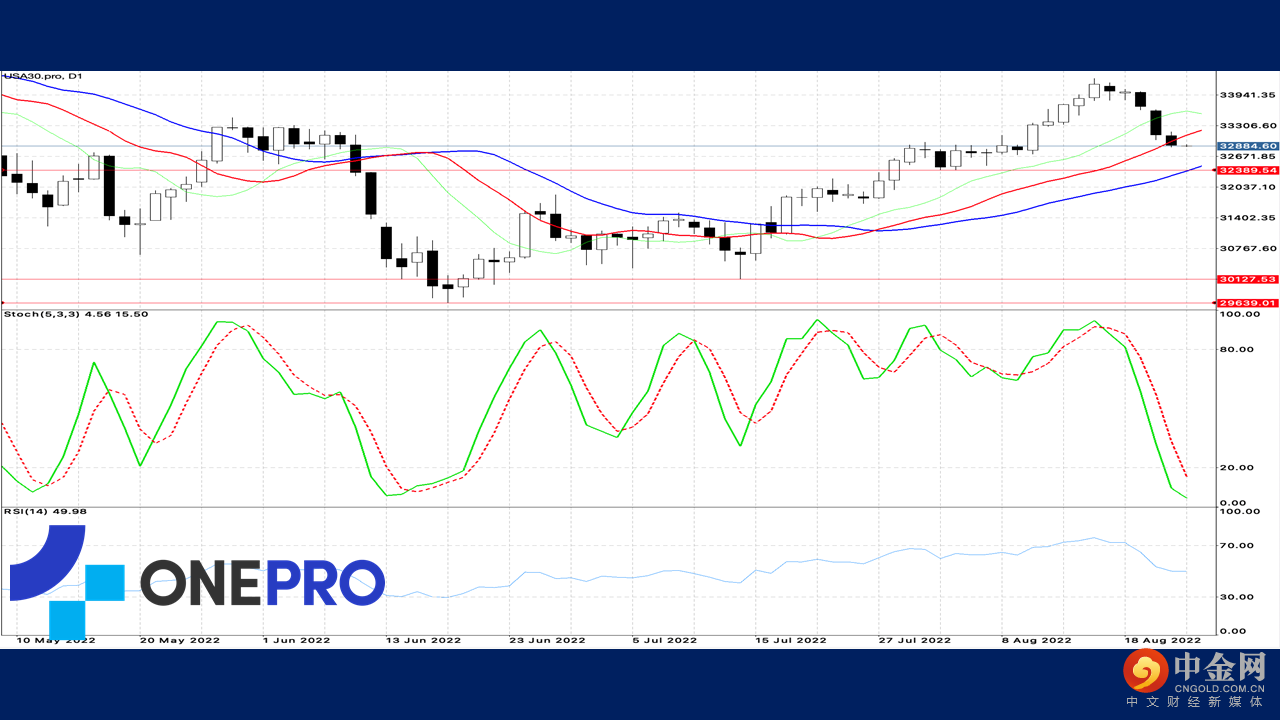1280x720 pixels.
Task: Click the Stoch panel 80.00 axis label
Action: (1237, 349)
